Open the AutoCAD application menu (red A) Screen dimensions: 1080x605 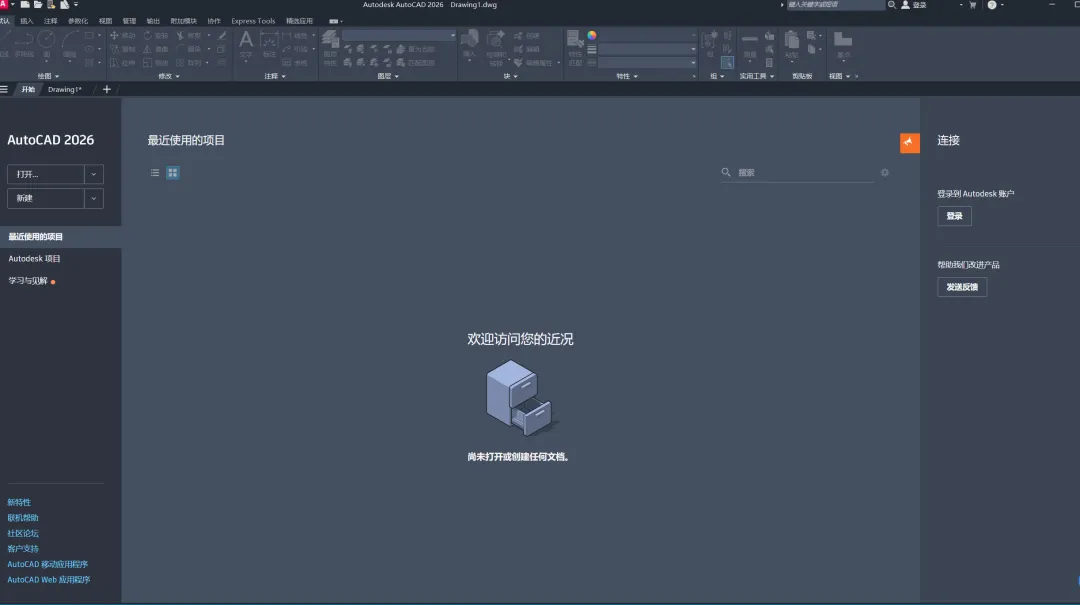pyautogui.click(x=4, y=4)
